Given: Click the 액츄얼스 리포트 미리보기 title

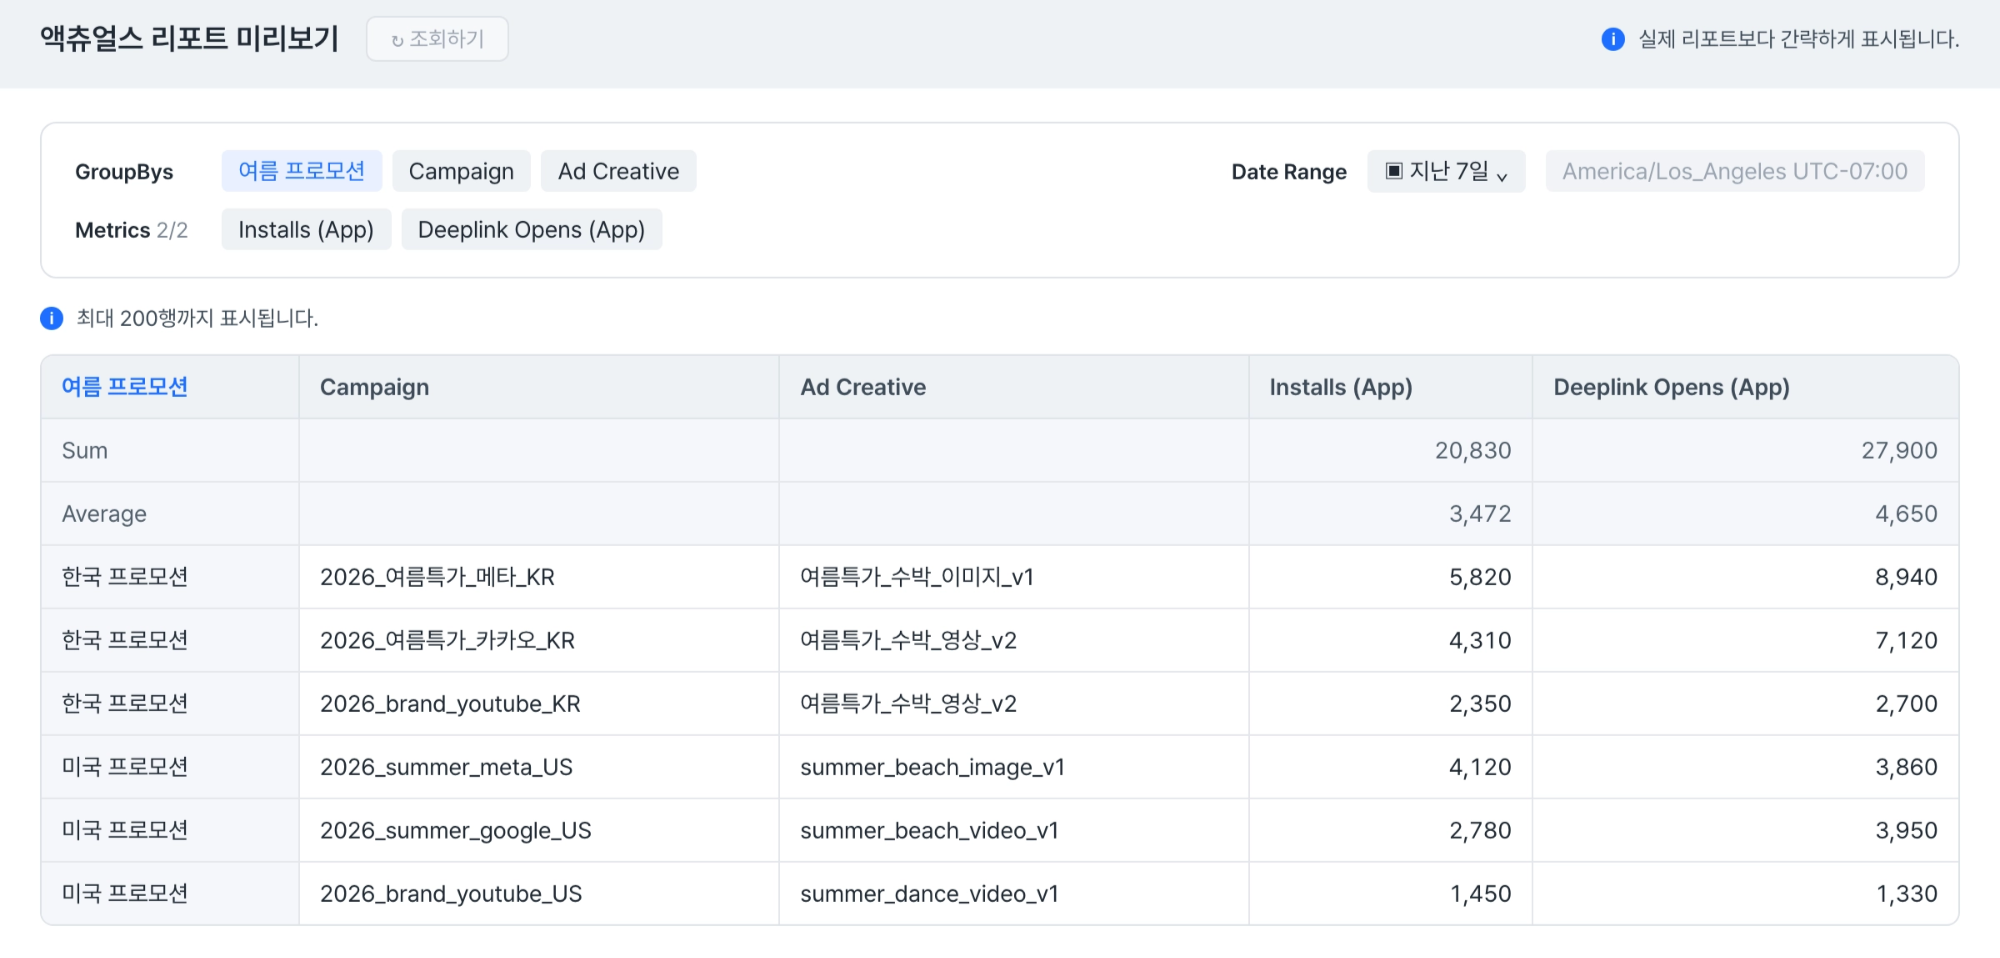Looking at the screenshot, I should [x=190, y=38].
